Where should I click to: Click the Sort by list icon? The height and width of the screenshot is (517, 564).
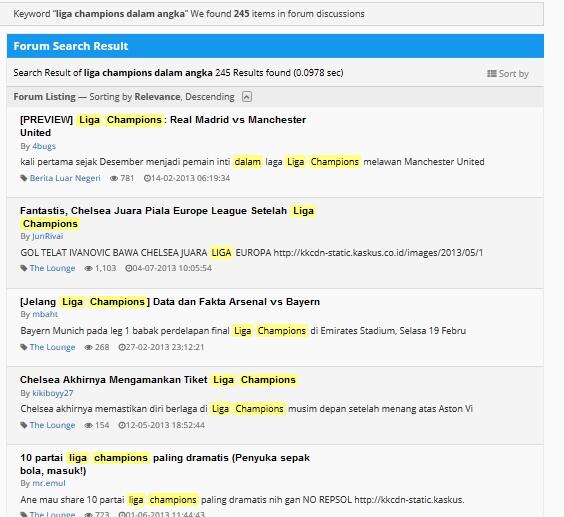pyautogui.click(x=491, y=73)
